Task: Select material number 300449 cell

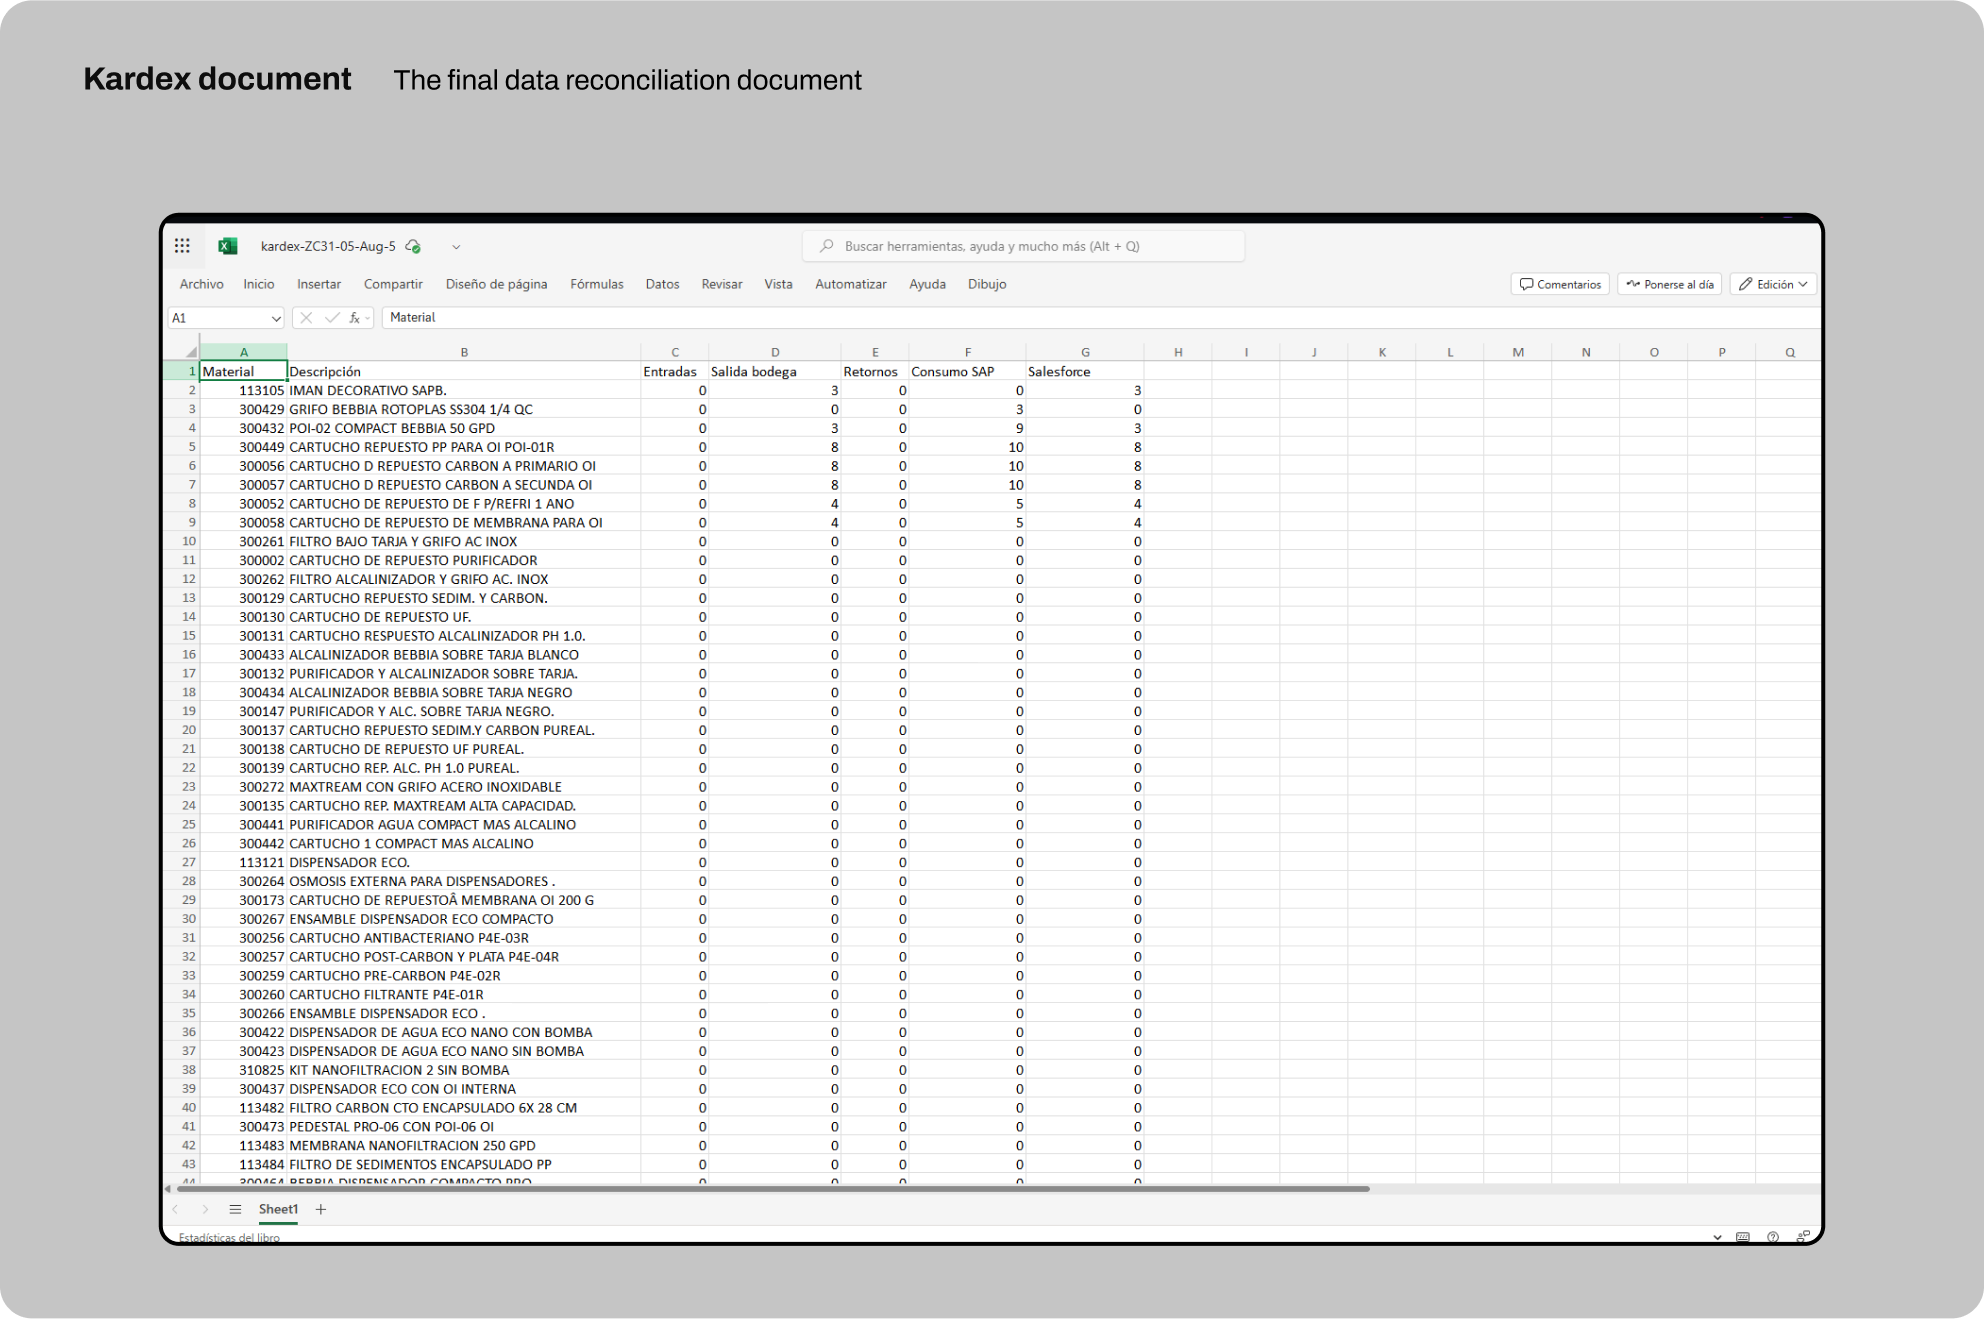Action: 244,447
